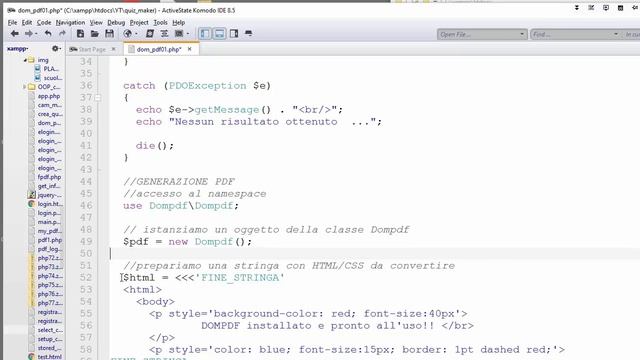Image resolution: width=640 pixels, height=360 pixels.
Task: Toggle focus mode toolbar icon
Action: point(248,34)
